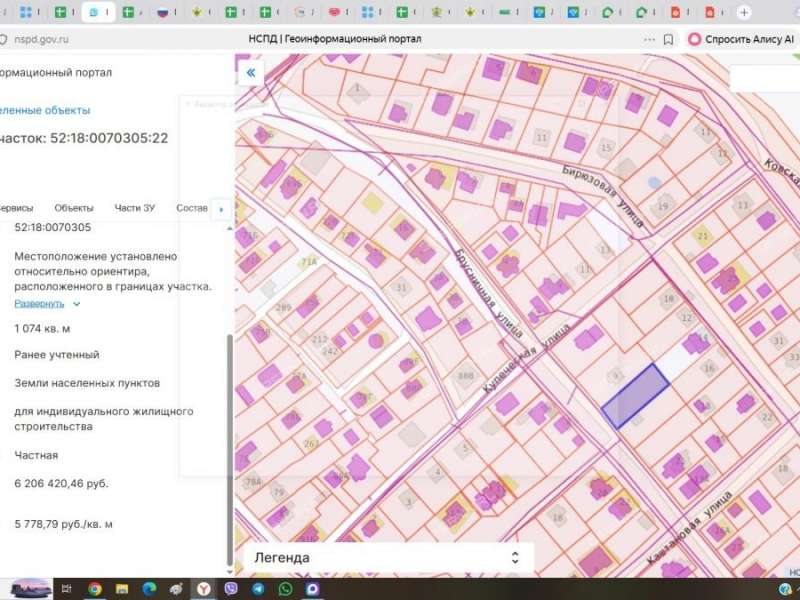Screen dimensions: 800x600
Task: Open Microsoft Edge from the taskbar
Action: [148, 588]
